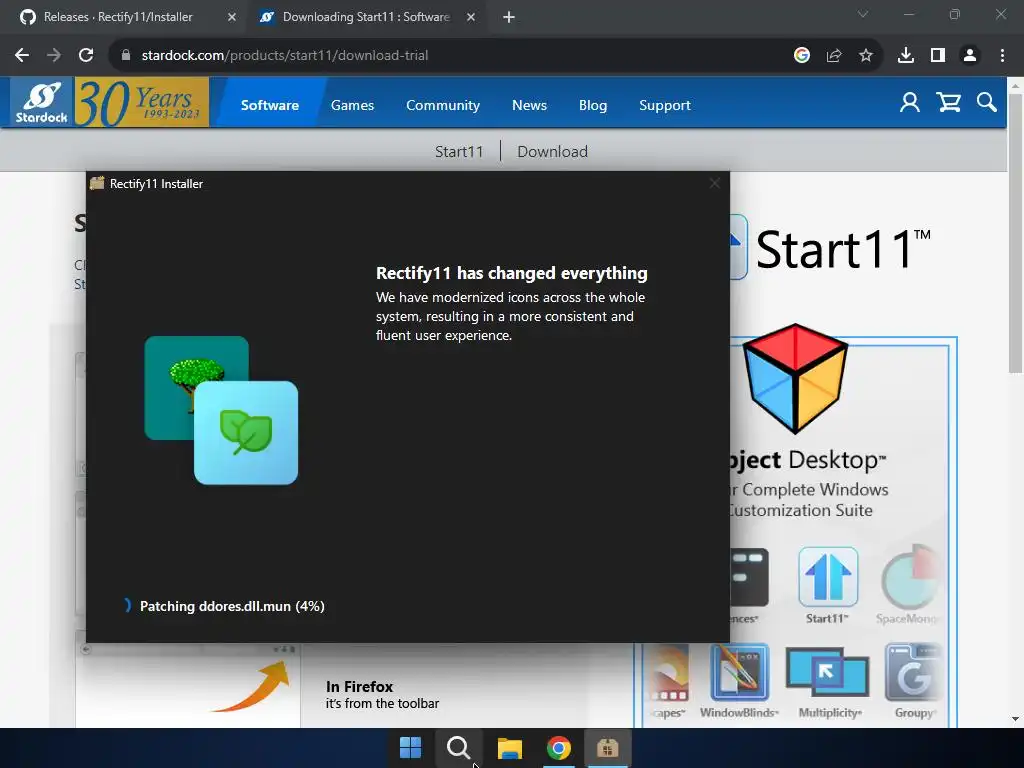Click the Patching ddores.dll.mun progress text

click(x=232, y=606)
